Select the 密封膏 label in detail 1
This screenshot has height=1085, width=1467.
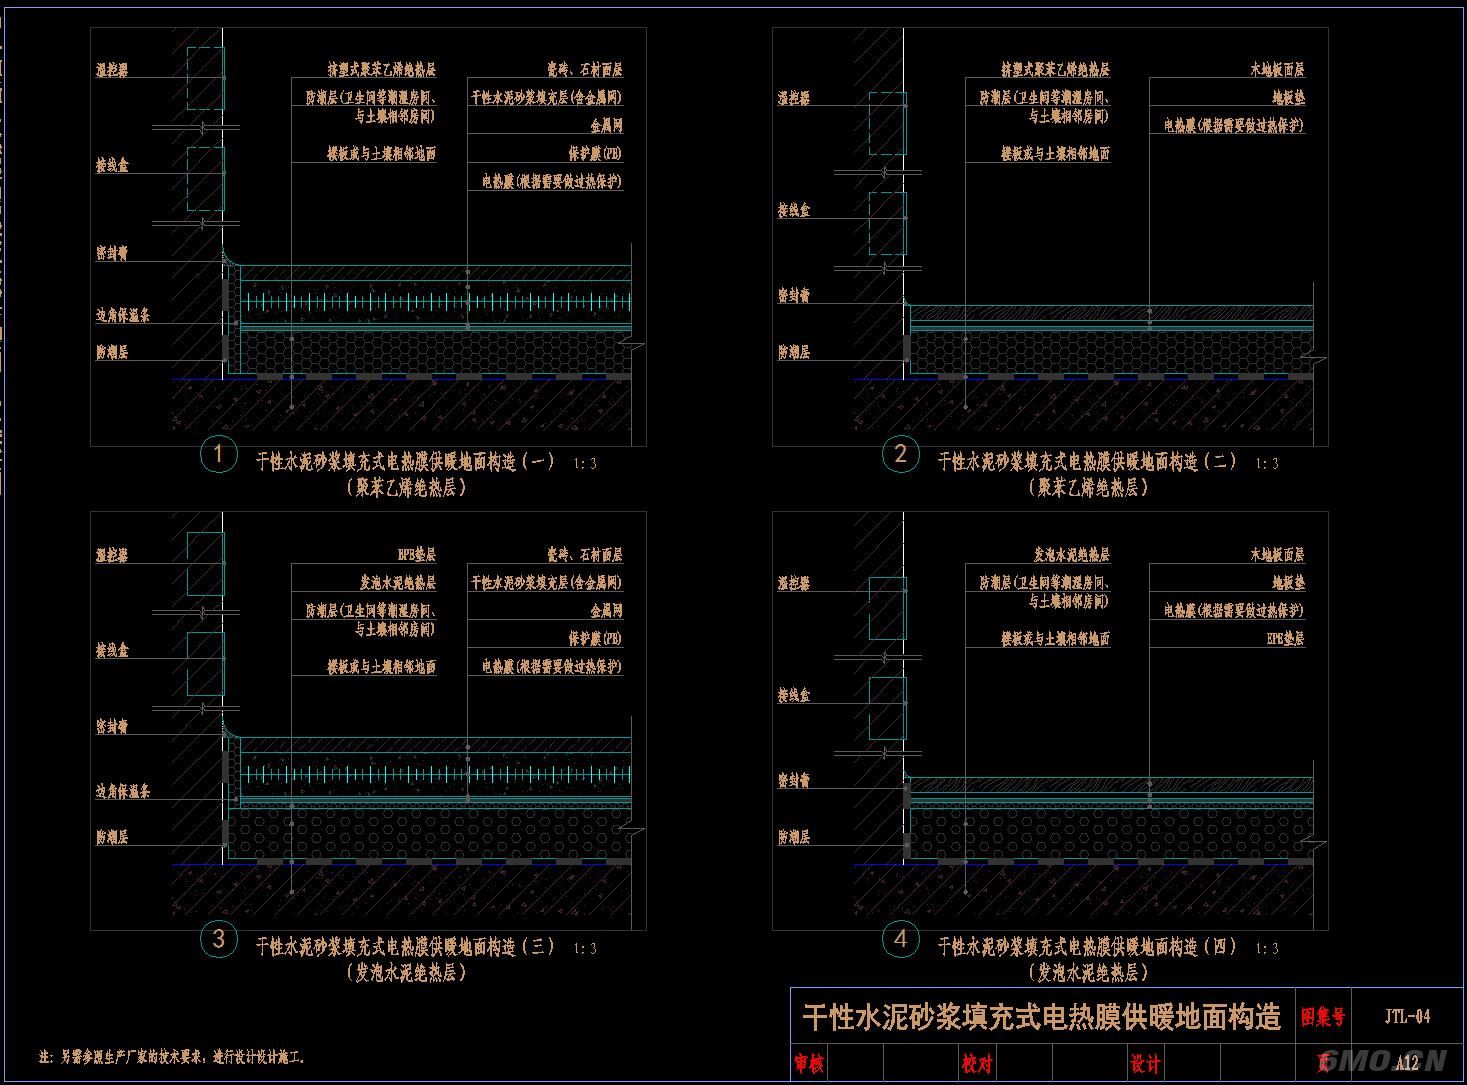tap(112, 255)
